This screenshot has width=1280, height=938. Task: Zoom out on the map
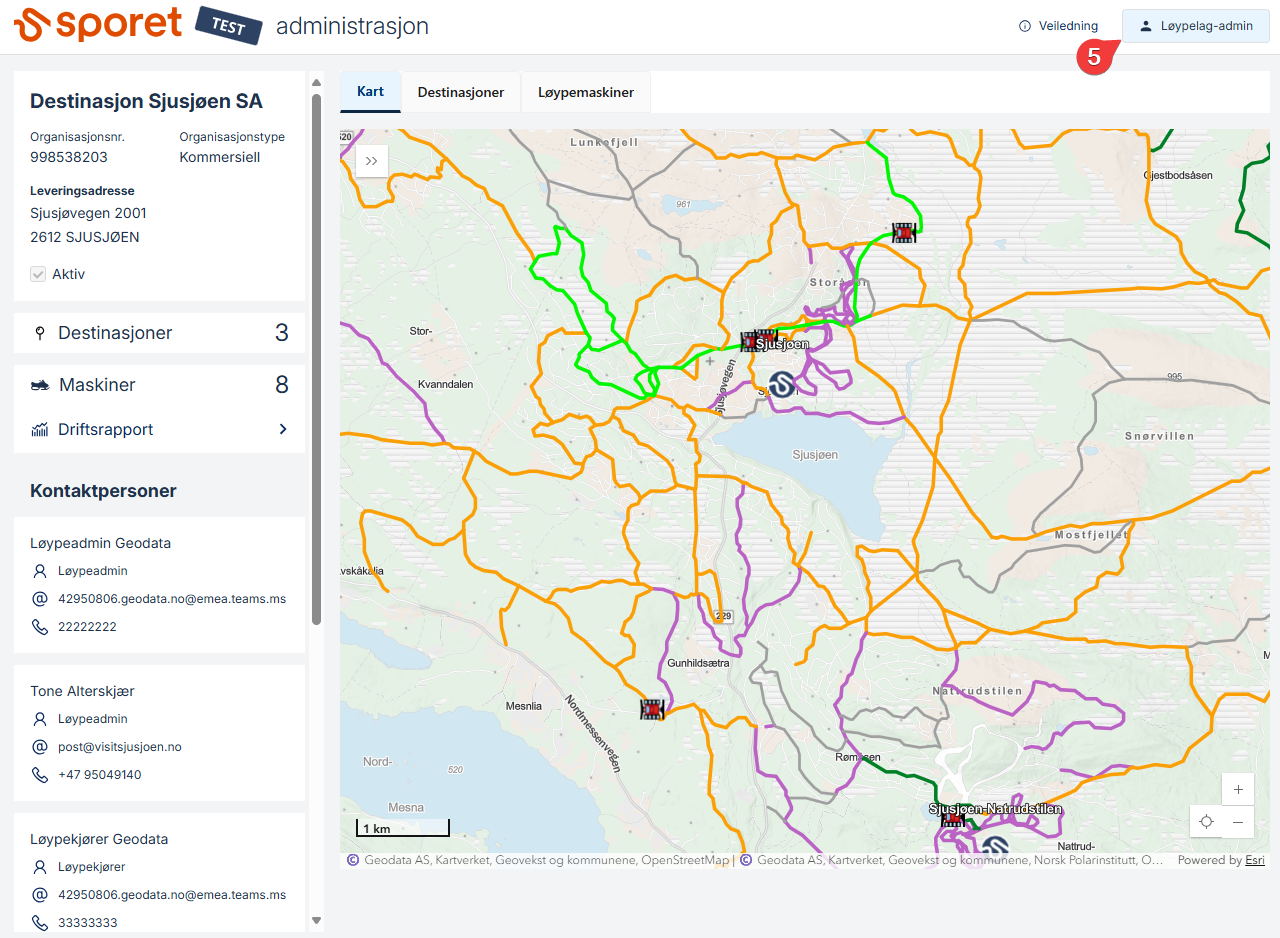(1237, 822)
